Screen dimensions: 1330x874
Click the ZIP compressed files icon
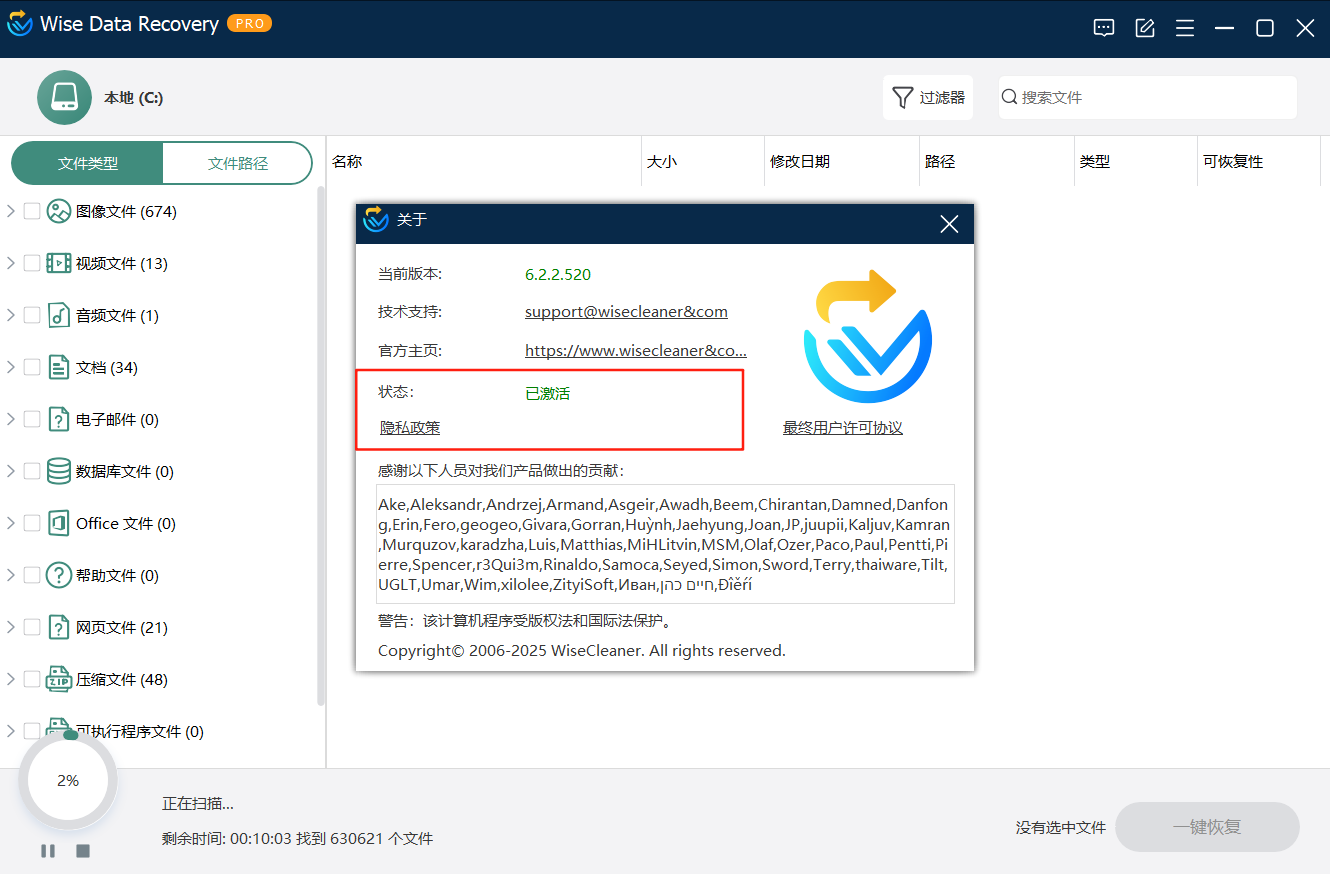click(59, 679)
